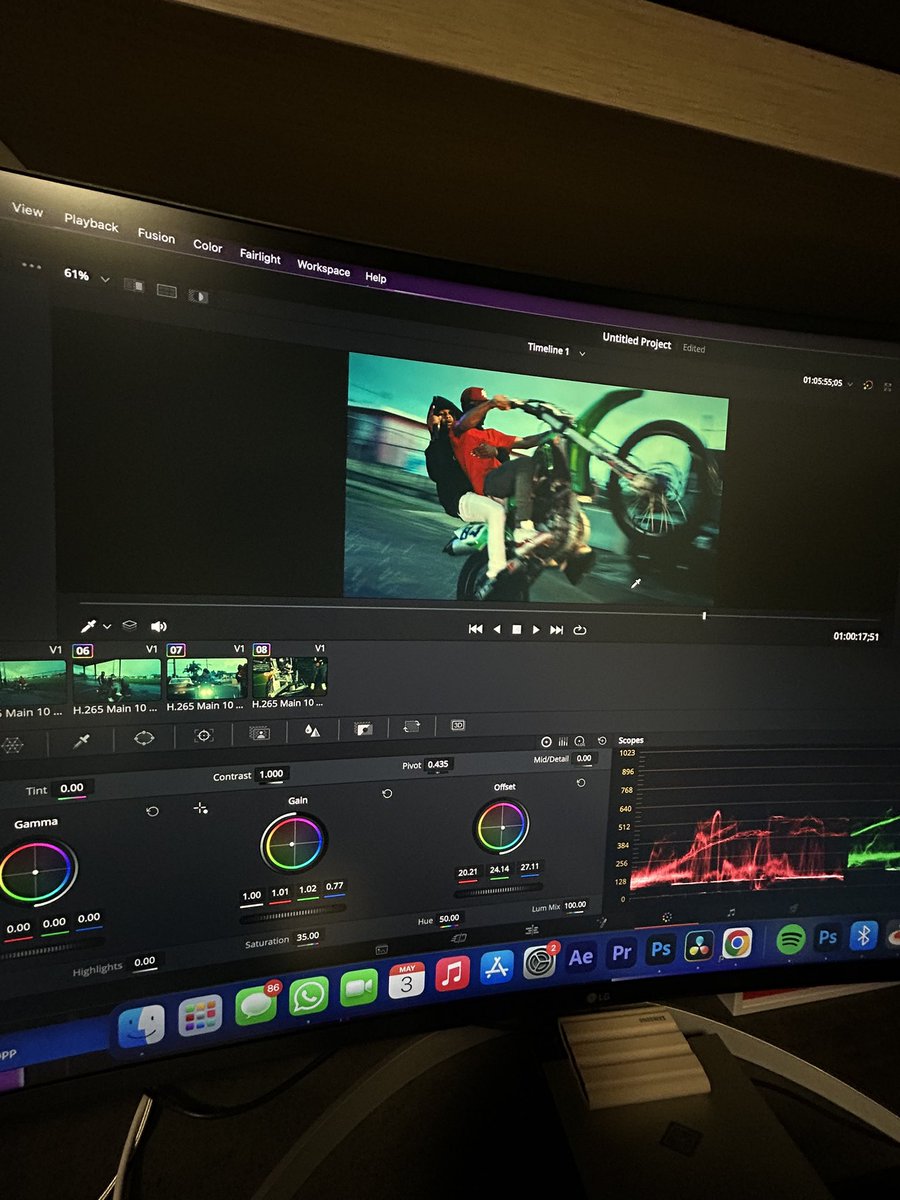This screenshot has width=900, height=1200.
Task: Open the 3D stereoscopic palette
Action: coord(458,724)
